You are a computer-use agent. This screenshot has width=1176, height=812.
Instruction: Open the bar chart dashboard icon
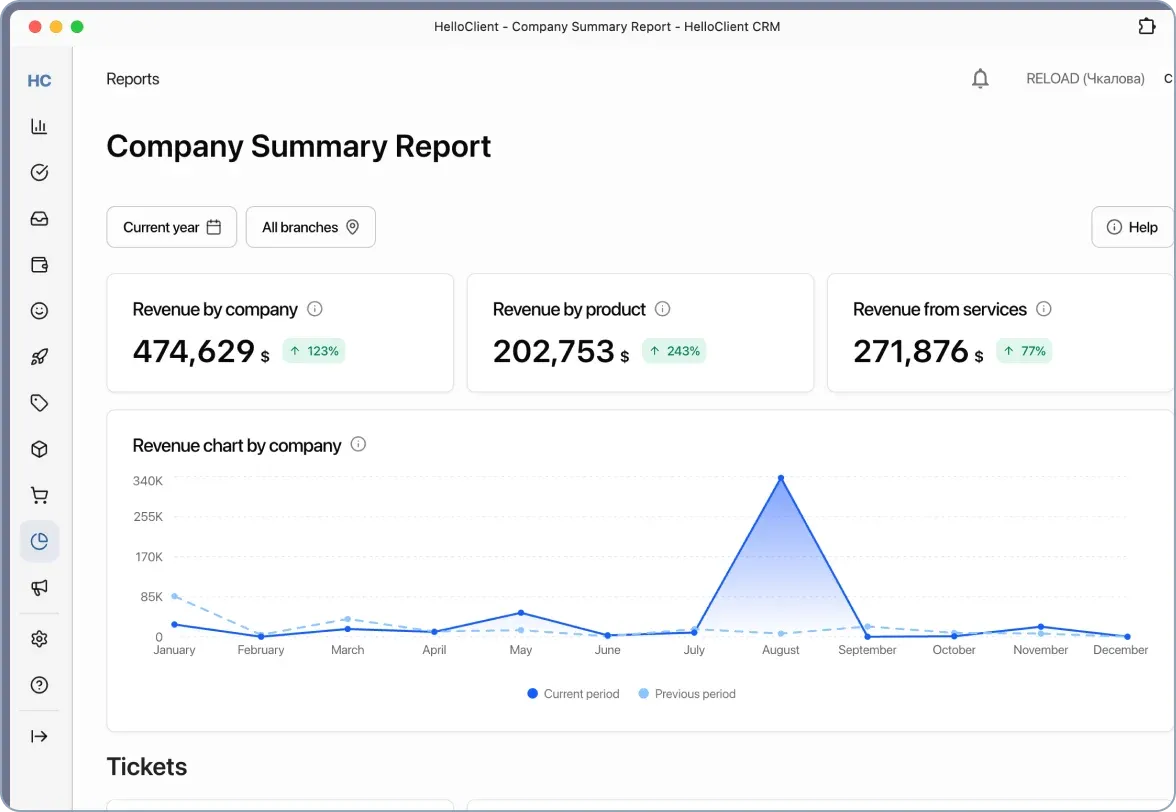pyautogui.click(x=39, y=126)
